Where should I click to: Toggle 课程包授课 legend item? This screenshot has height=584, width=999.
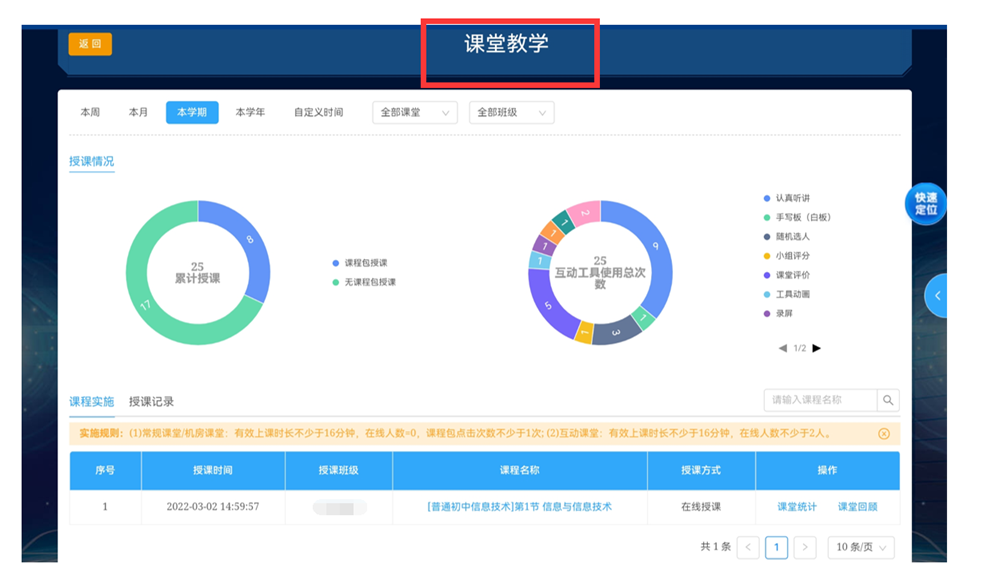click(x=360, y=262)
